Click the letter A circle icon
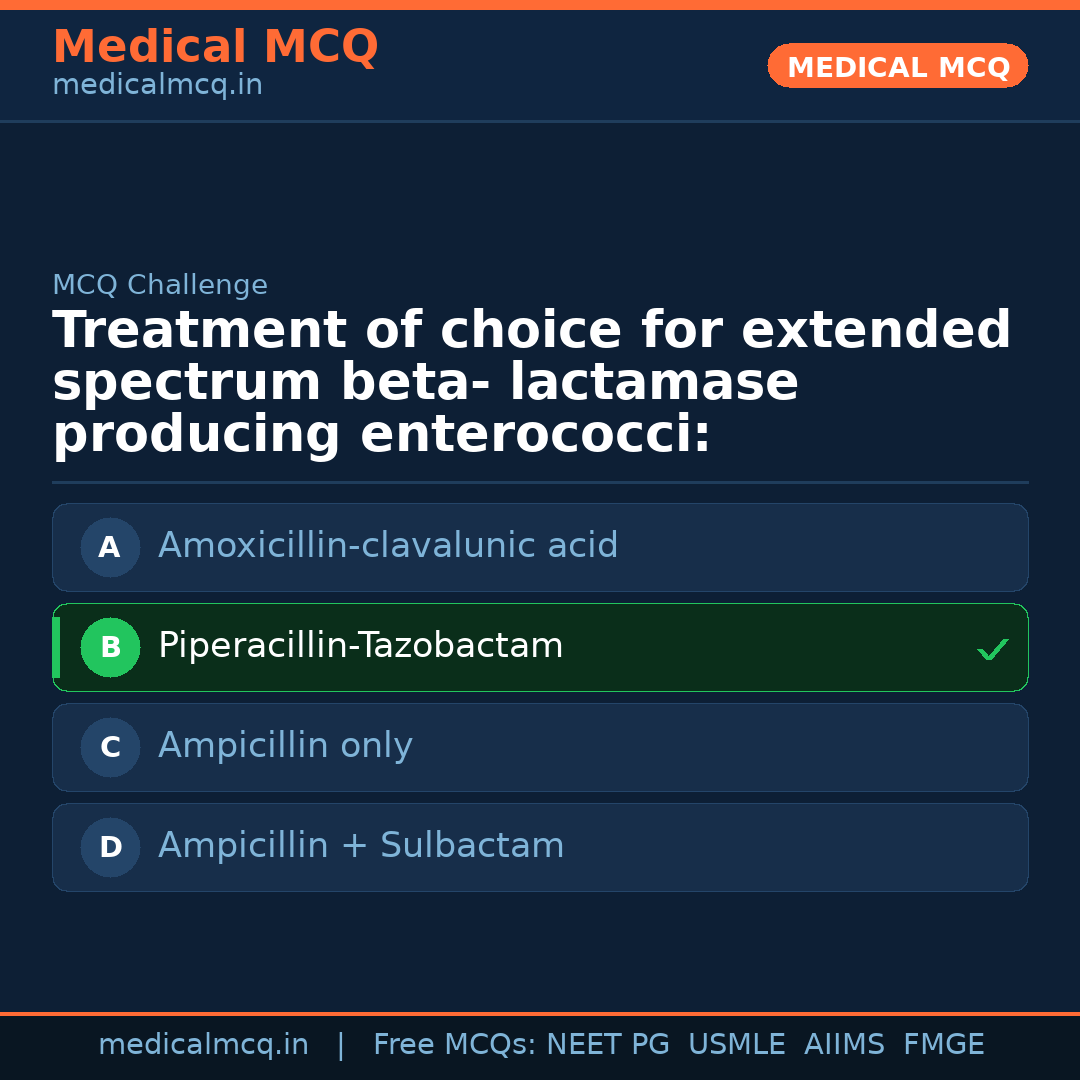This screenshot has width=1080, height=1080. (x=110, y=548)
